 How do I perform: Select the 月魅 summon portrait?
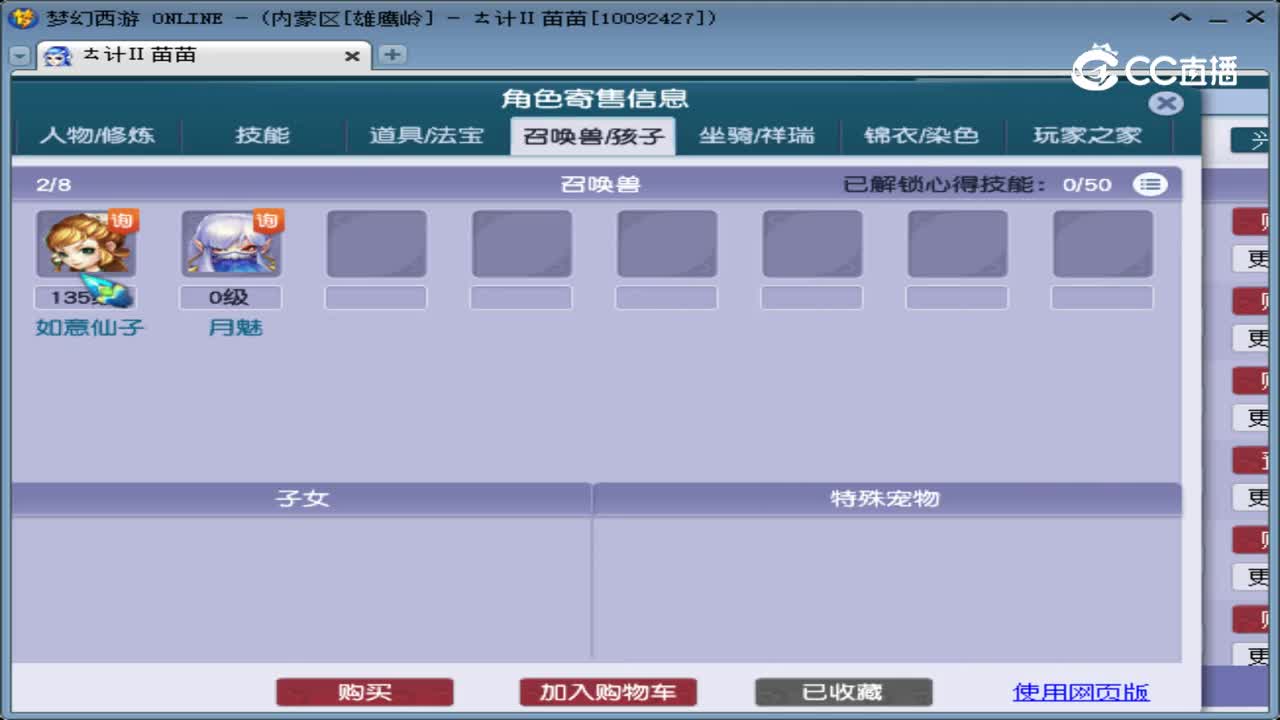tap(231, 244)
